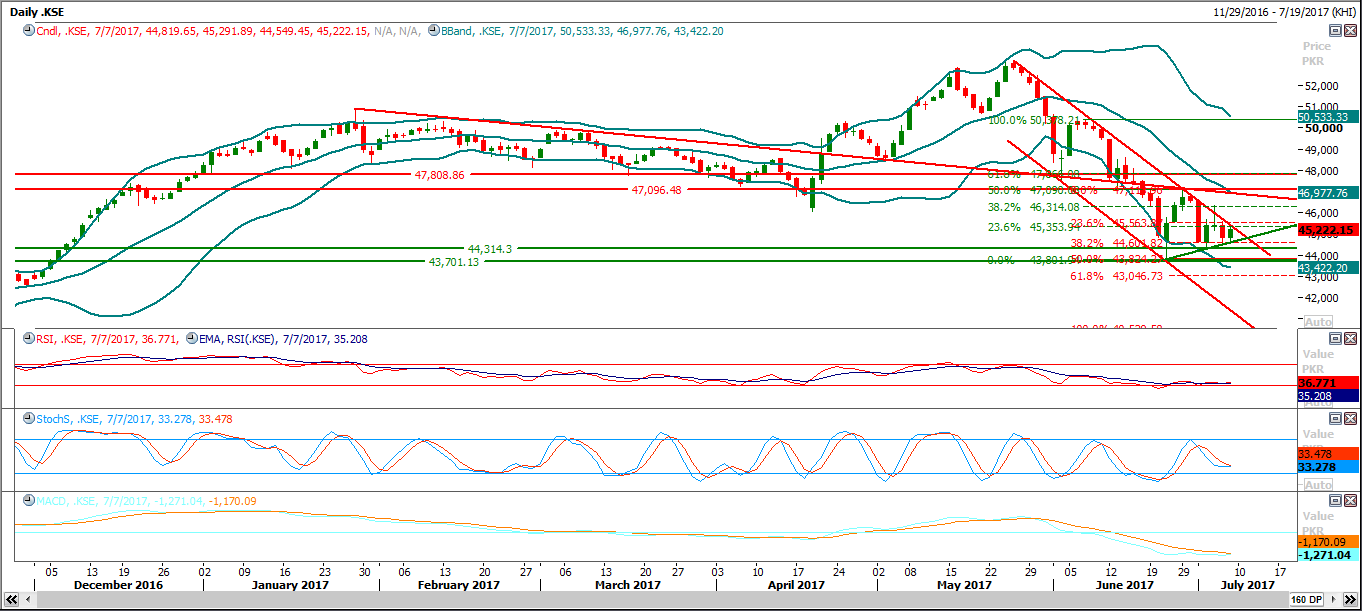Close the MACD indicator pane
The width and height of the screenshot is (1362, 611).
[1350, 500]
